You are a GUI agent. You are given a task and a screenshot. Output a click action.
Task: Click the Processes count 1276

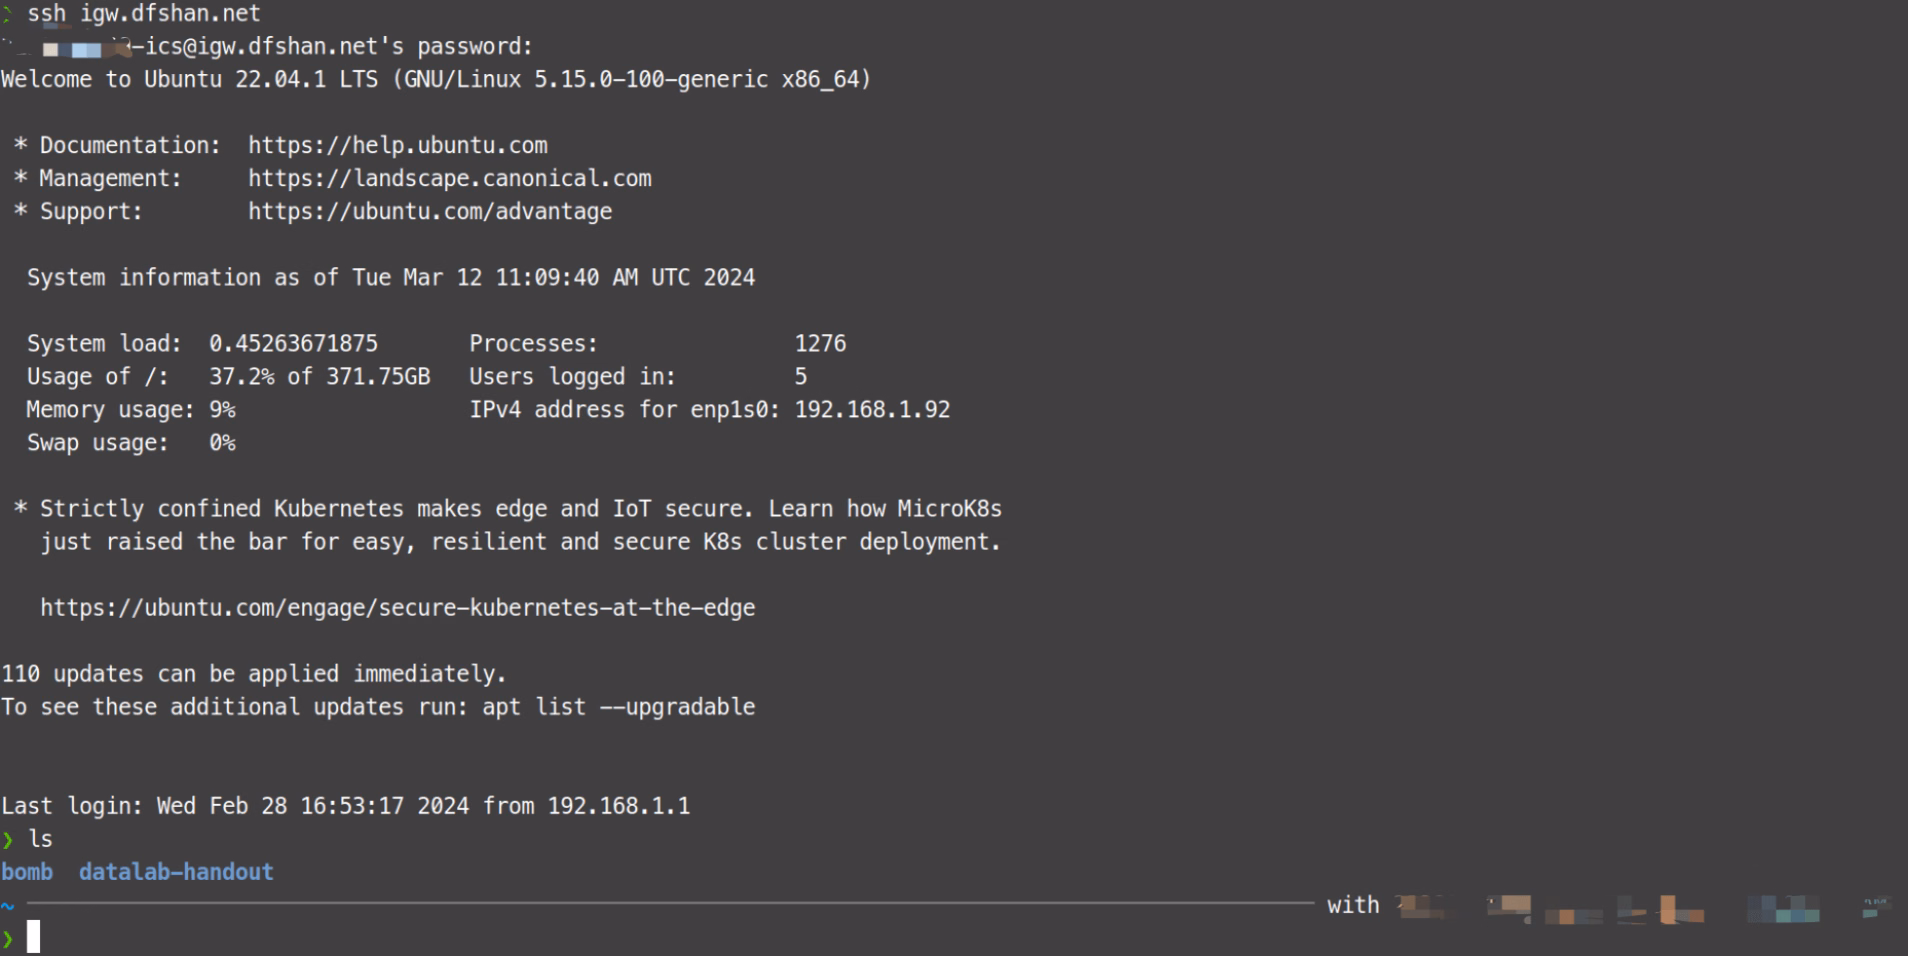(x=820, y=344)
